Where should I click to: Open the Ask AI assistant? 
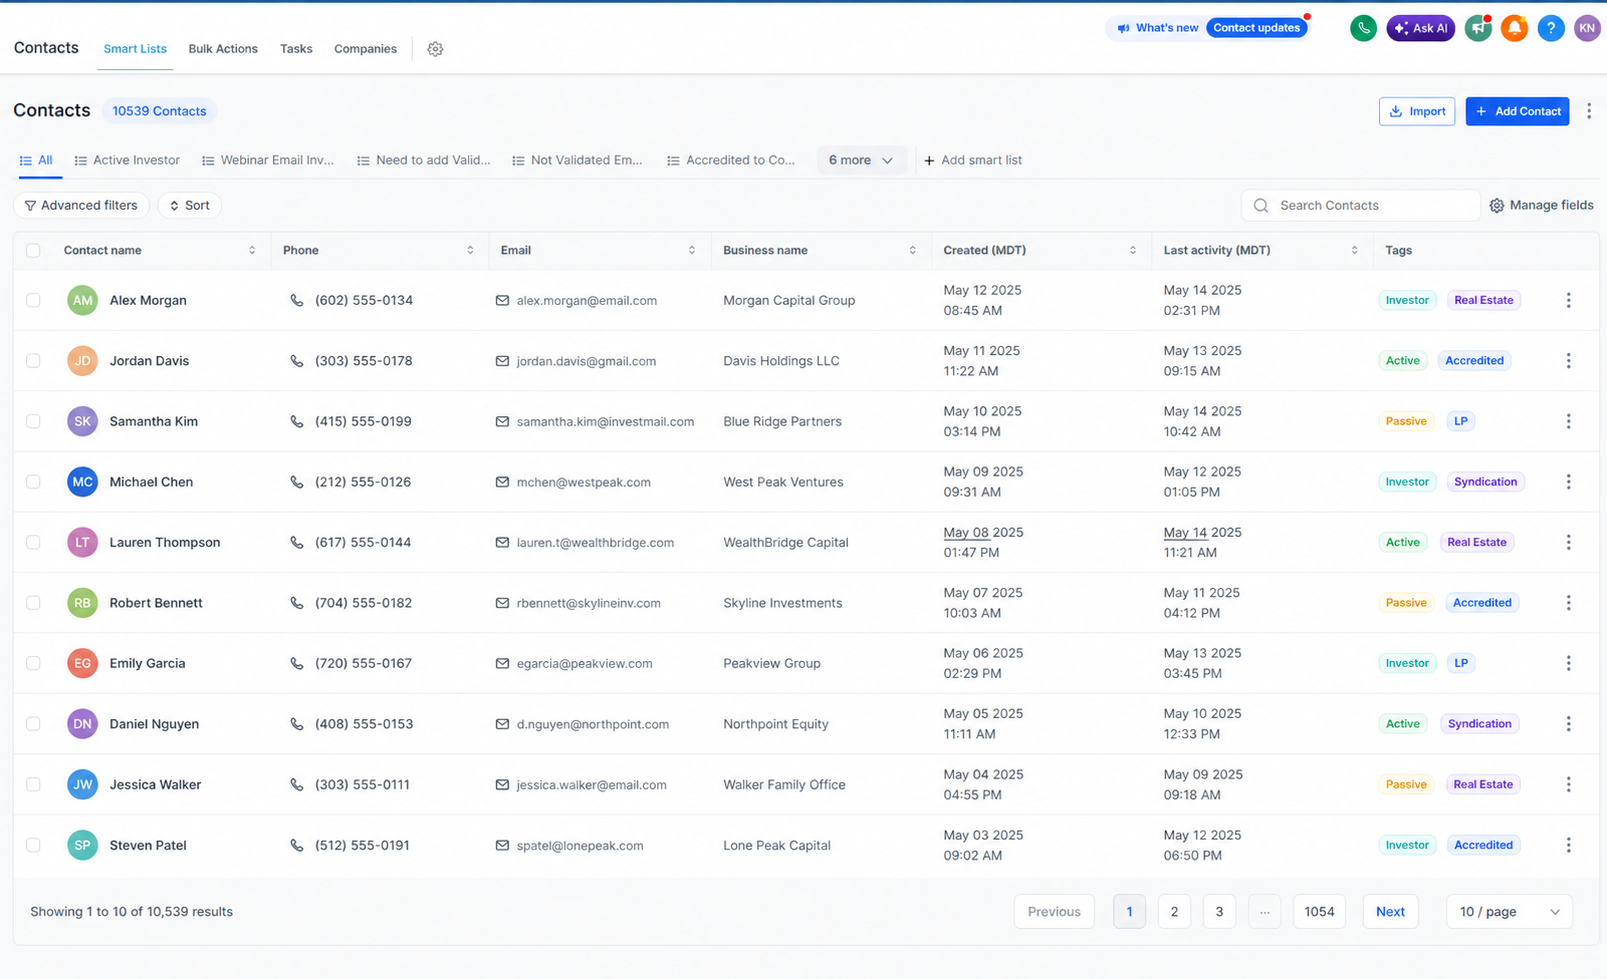click(1420, 28)
